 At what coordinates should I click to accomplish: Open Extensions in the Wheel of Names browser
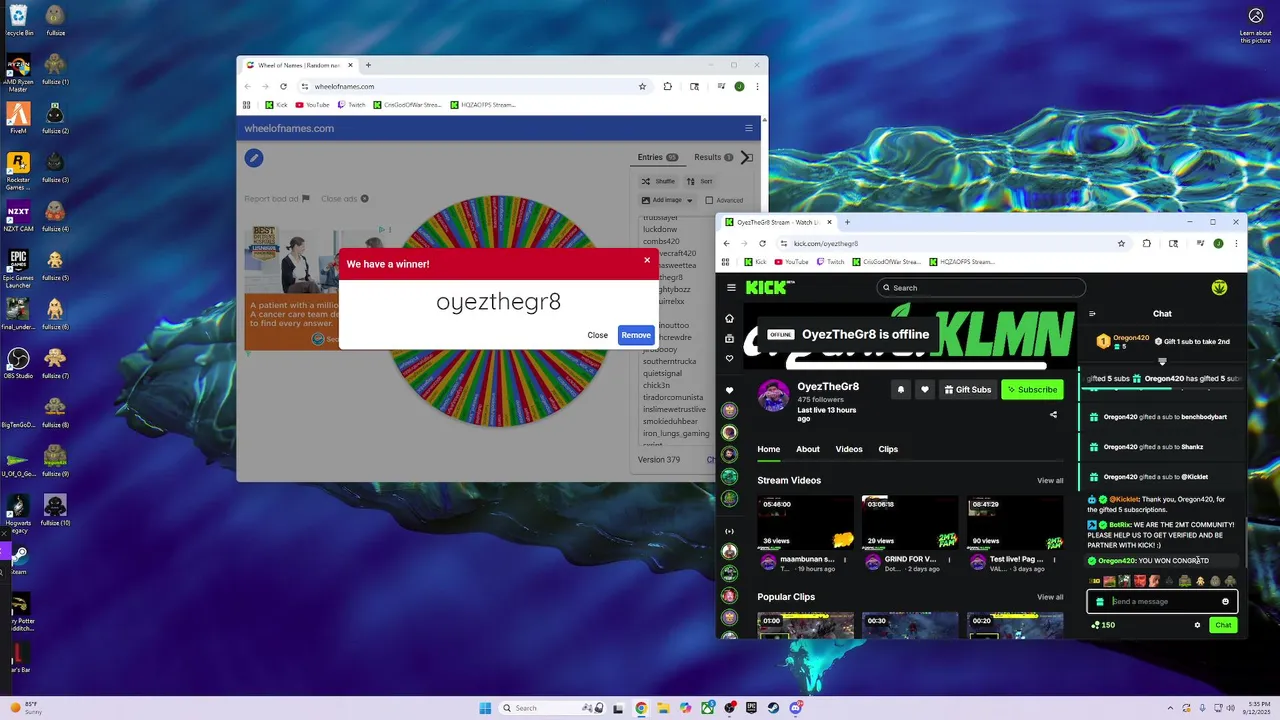tap(668, 86)
